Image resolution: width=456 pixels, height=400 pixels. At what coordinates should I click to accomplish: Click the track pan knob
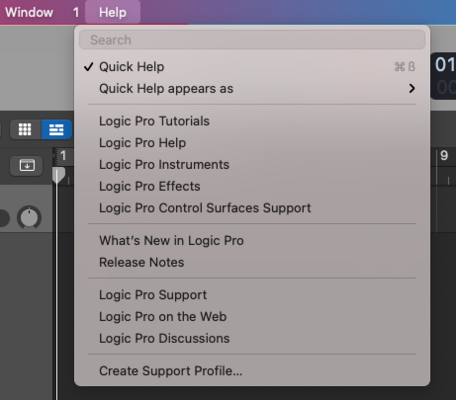(29, 218)
